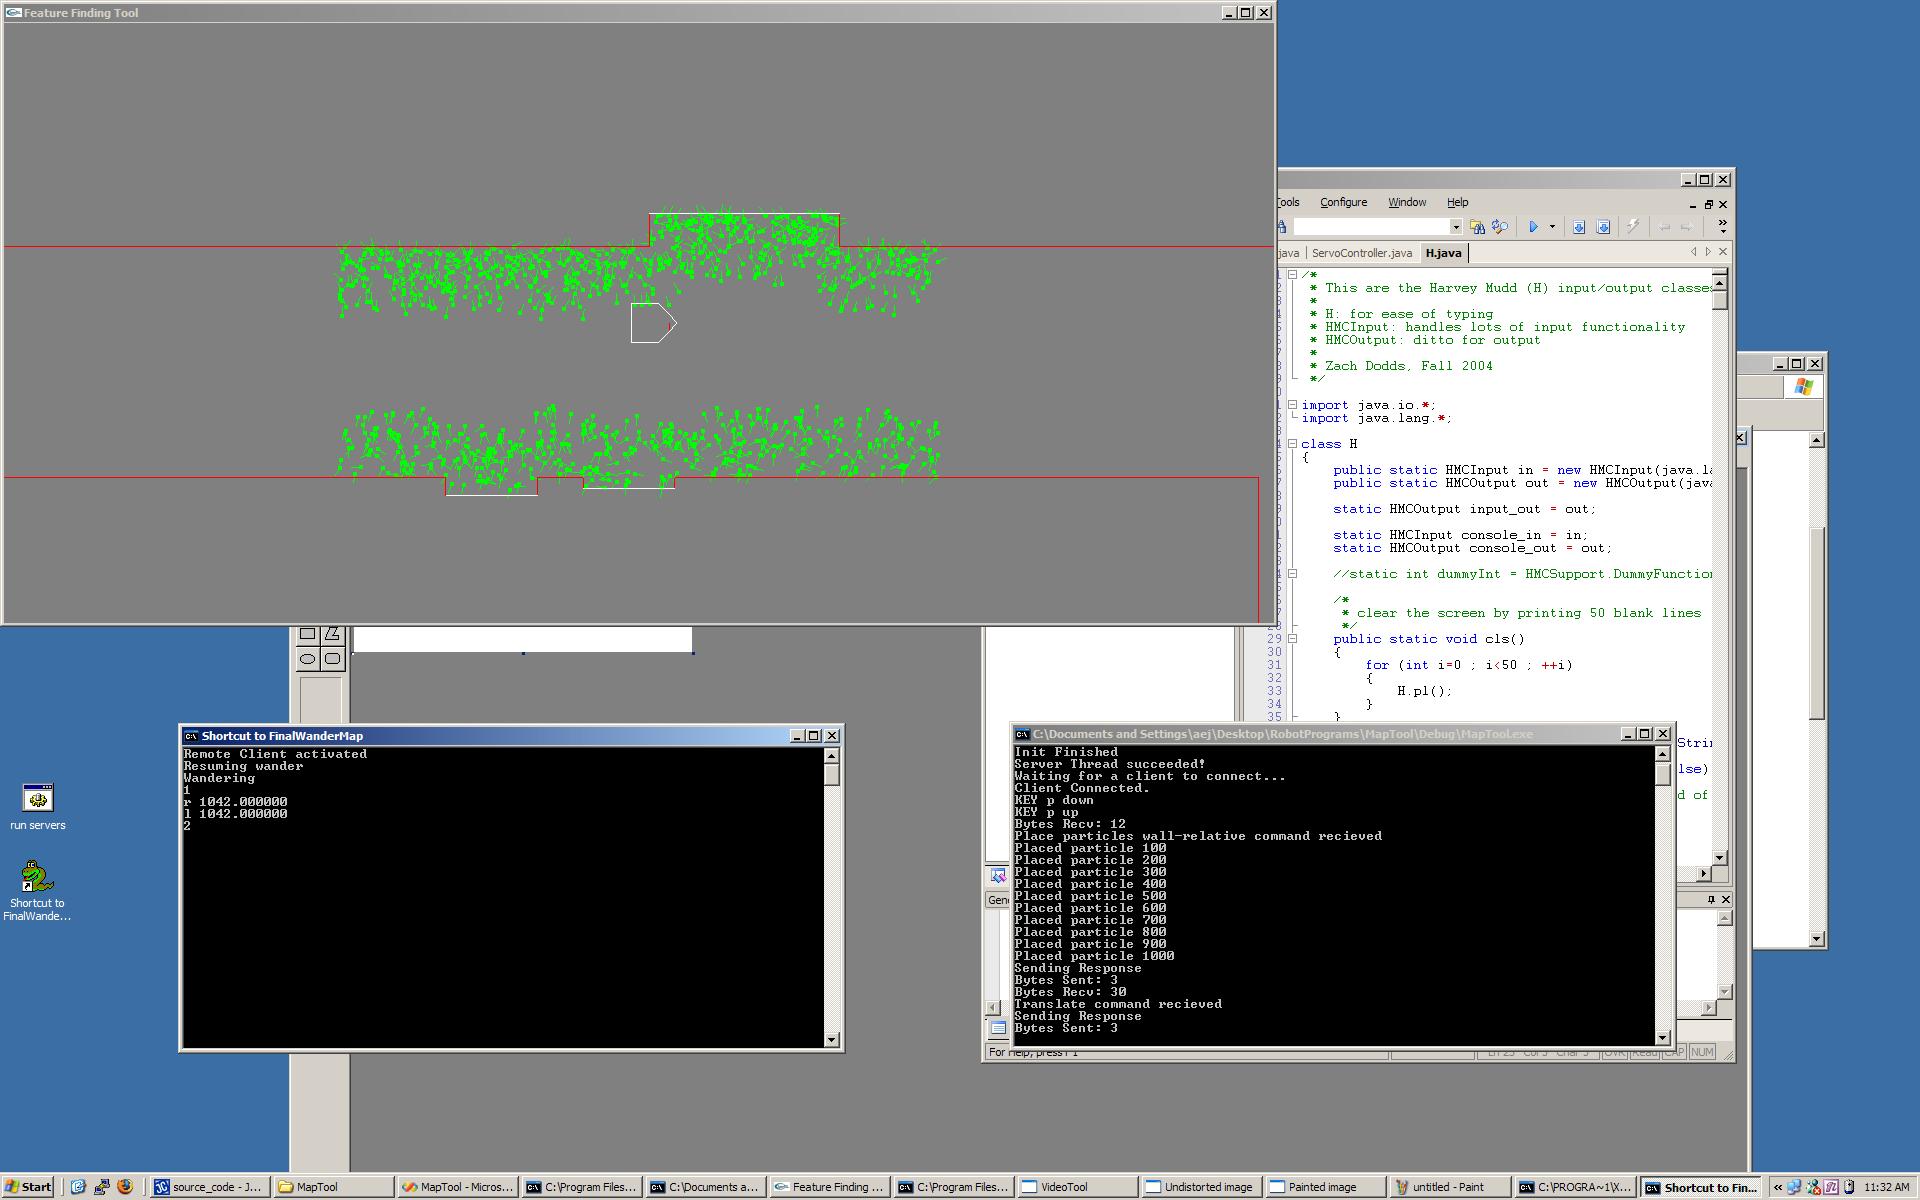
Task: Open the Window menu
Action: point(1407,202)
